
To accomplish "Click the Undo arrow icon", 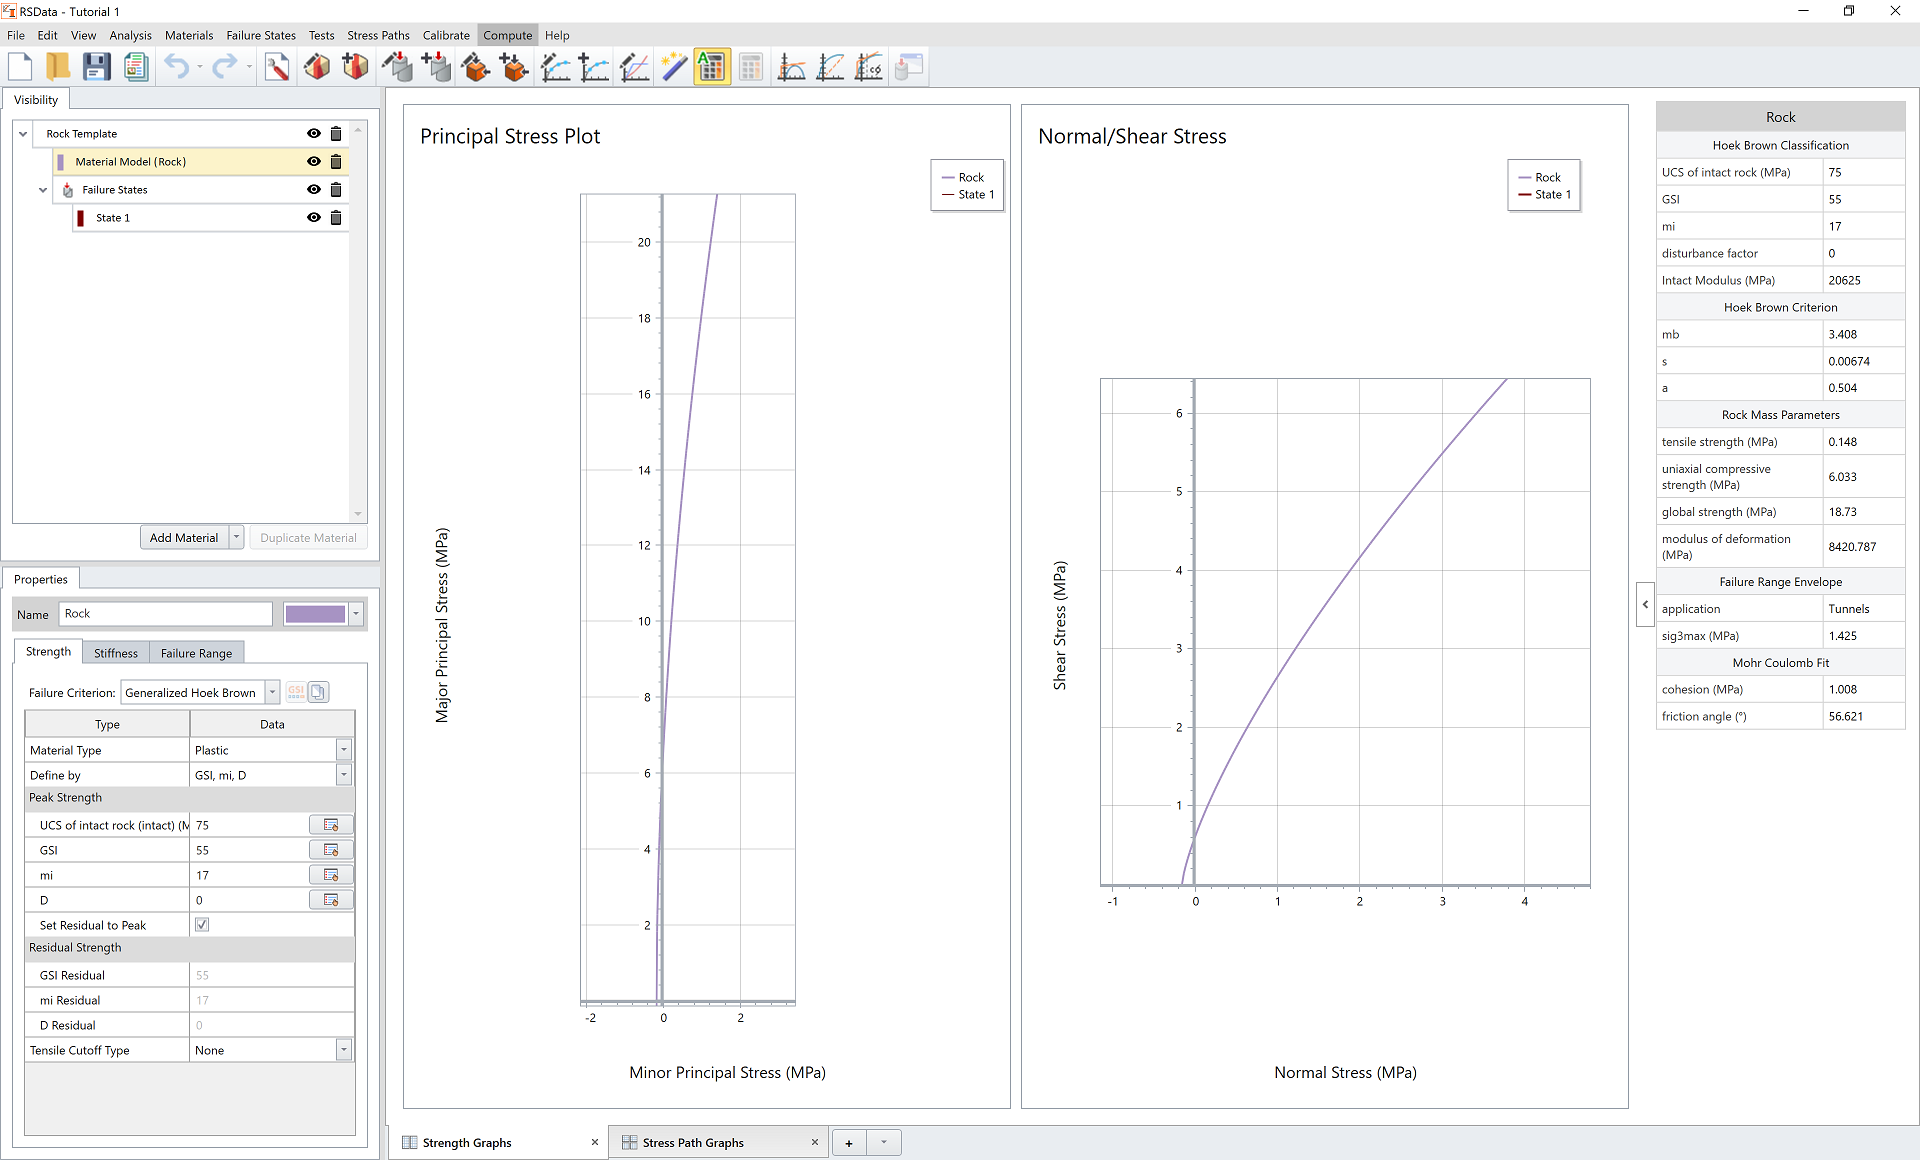I will click(176, 67).
